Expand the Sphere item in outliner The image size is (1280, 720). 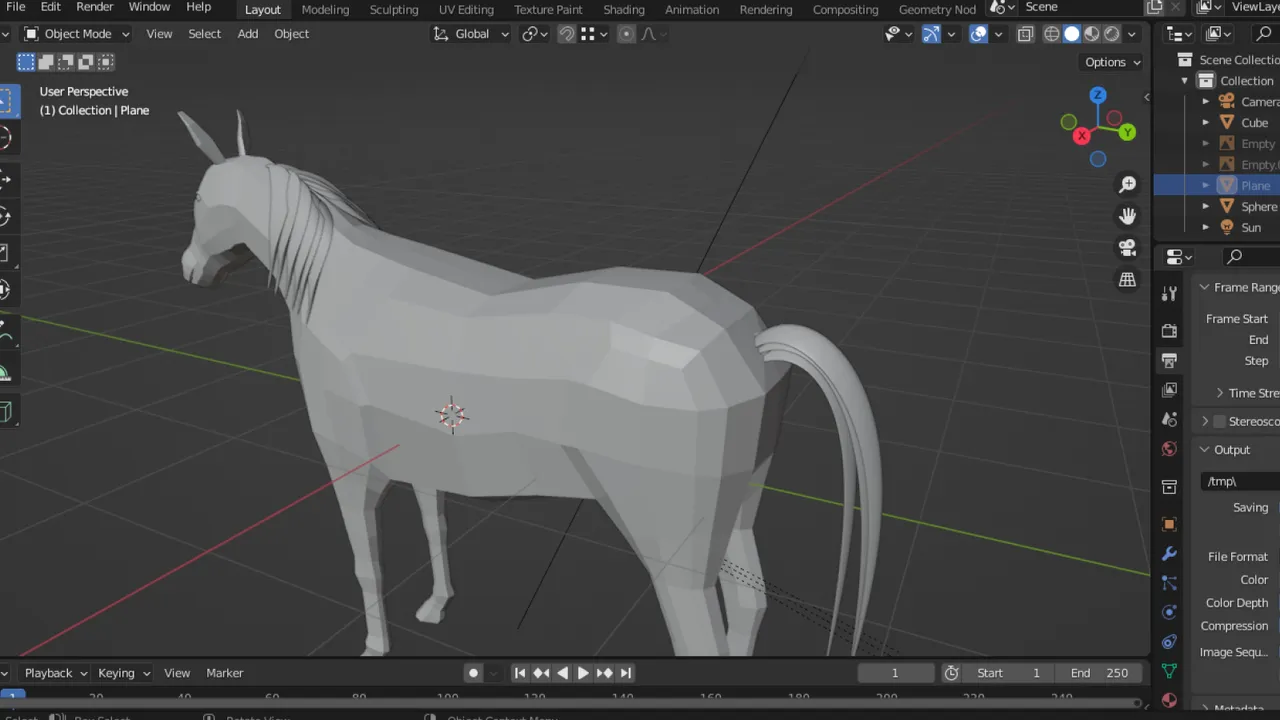click(1206, 207)
